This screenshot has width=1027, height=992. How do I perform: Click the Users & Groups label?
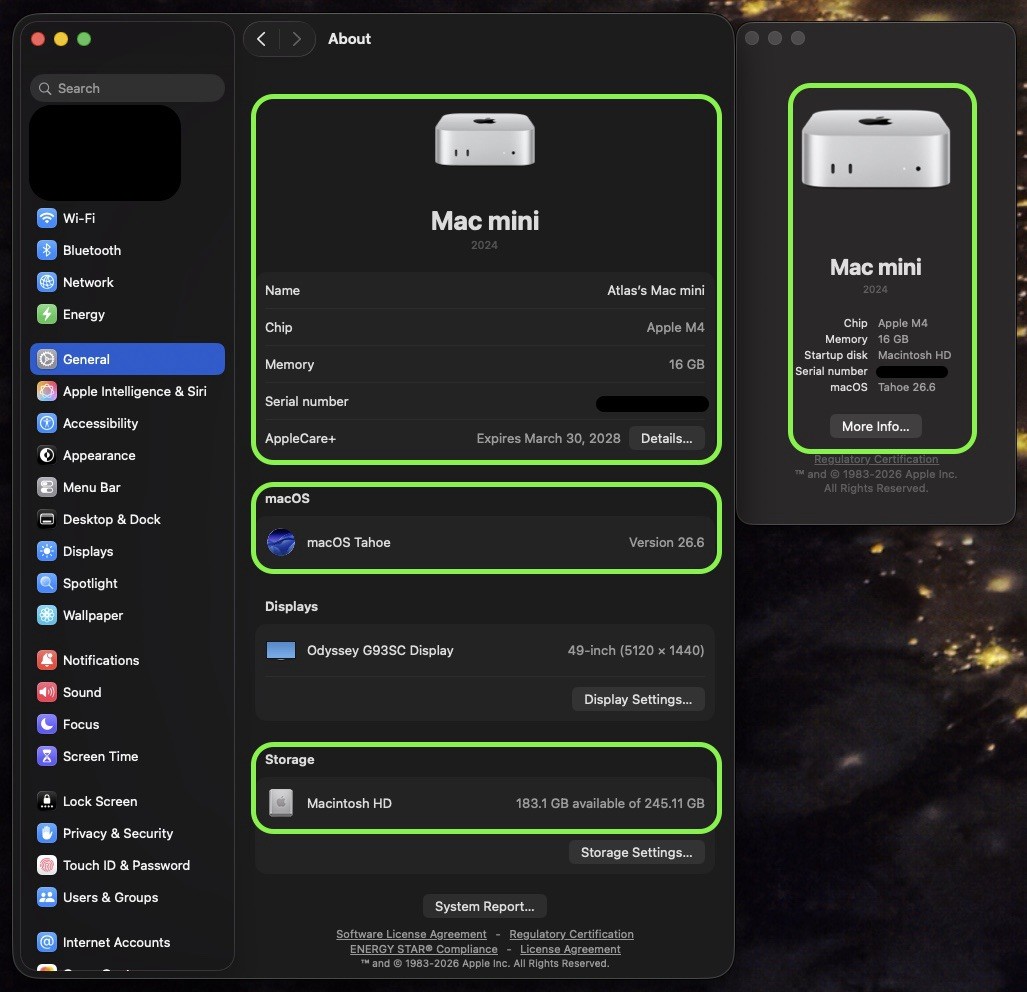point(111,897)
